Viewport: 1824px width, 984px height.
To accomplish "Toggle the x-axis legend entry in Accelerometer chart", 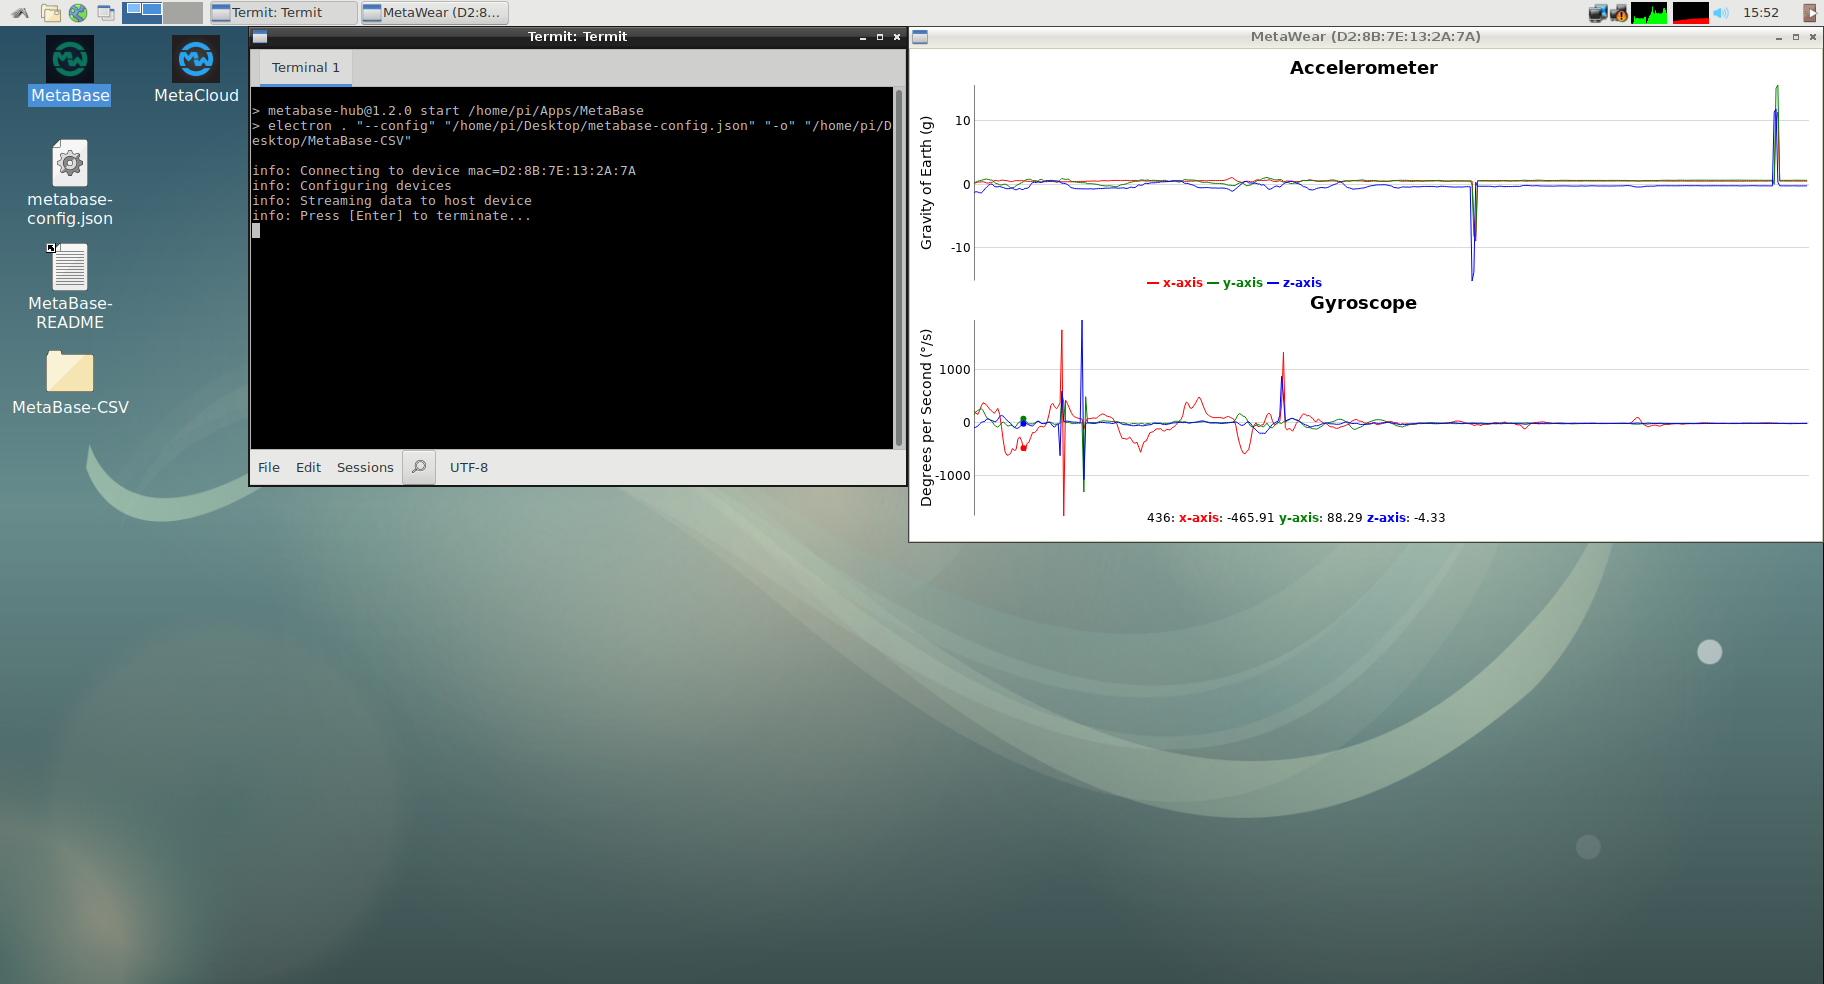I will tap(1175, 283).
